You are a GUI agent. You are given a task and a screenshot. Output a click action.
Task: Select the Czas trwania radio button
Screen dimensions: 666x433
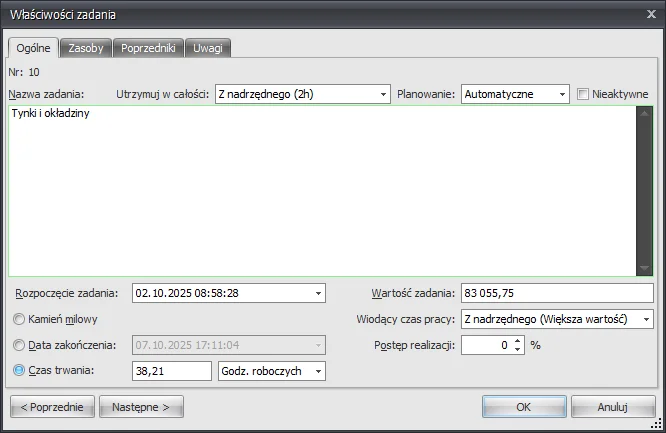(x=19, y=371)
